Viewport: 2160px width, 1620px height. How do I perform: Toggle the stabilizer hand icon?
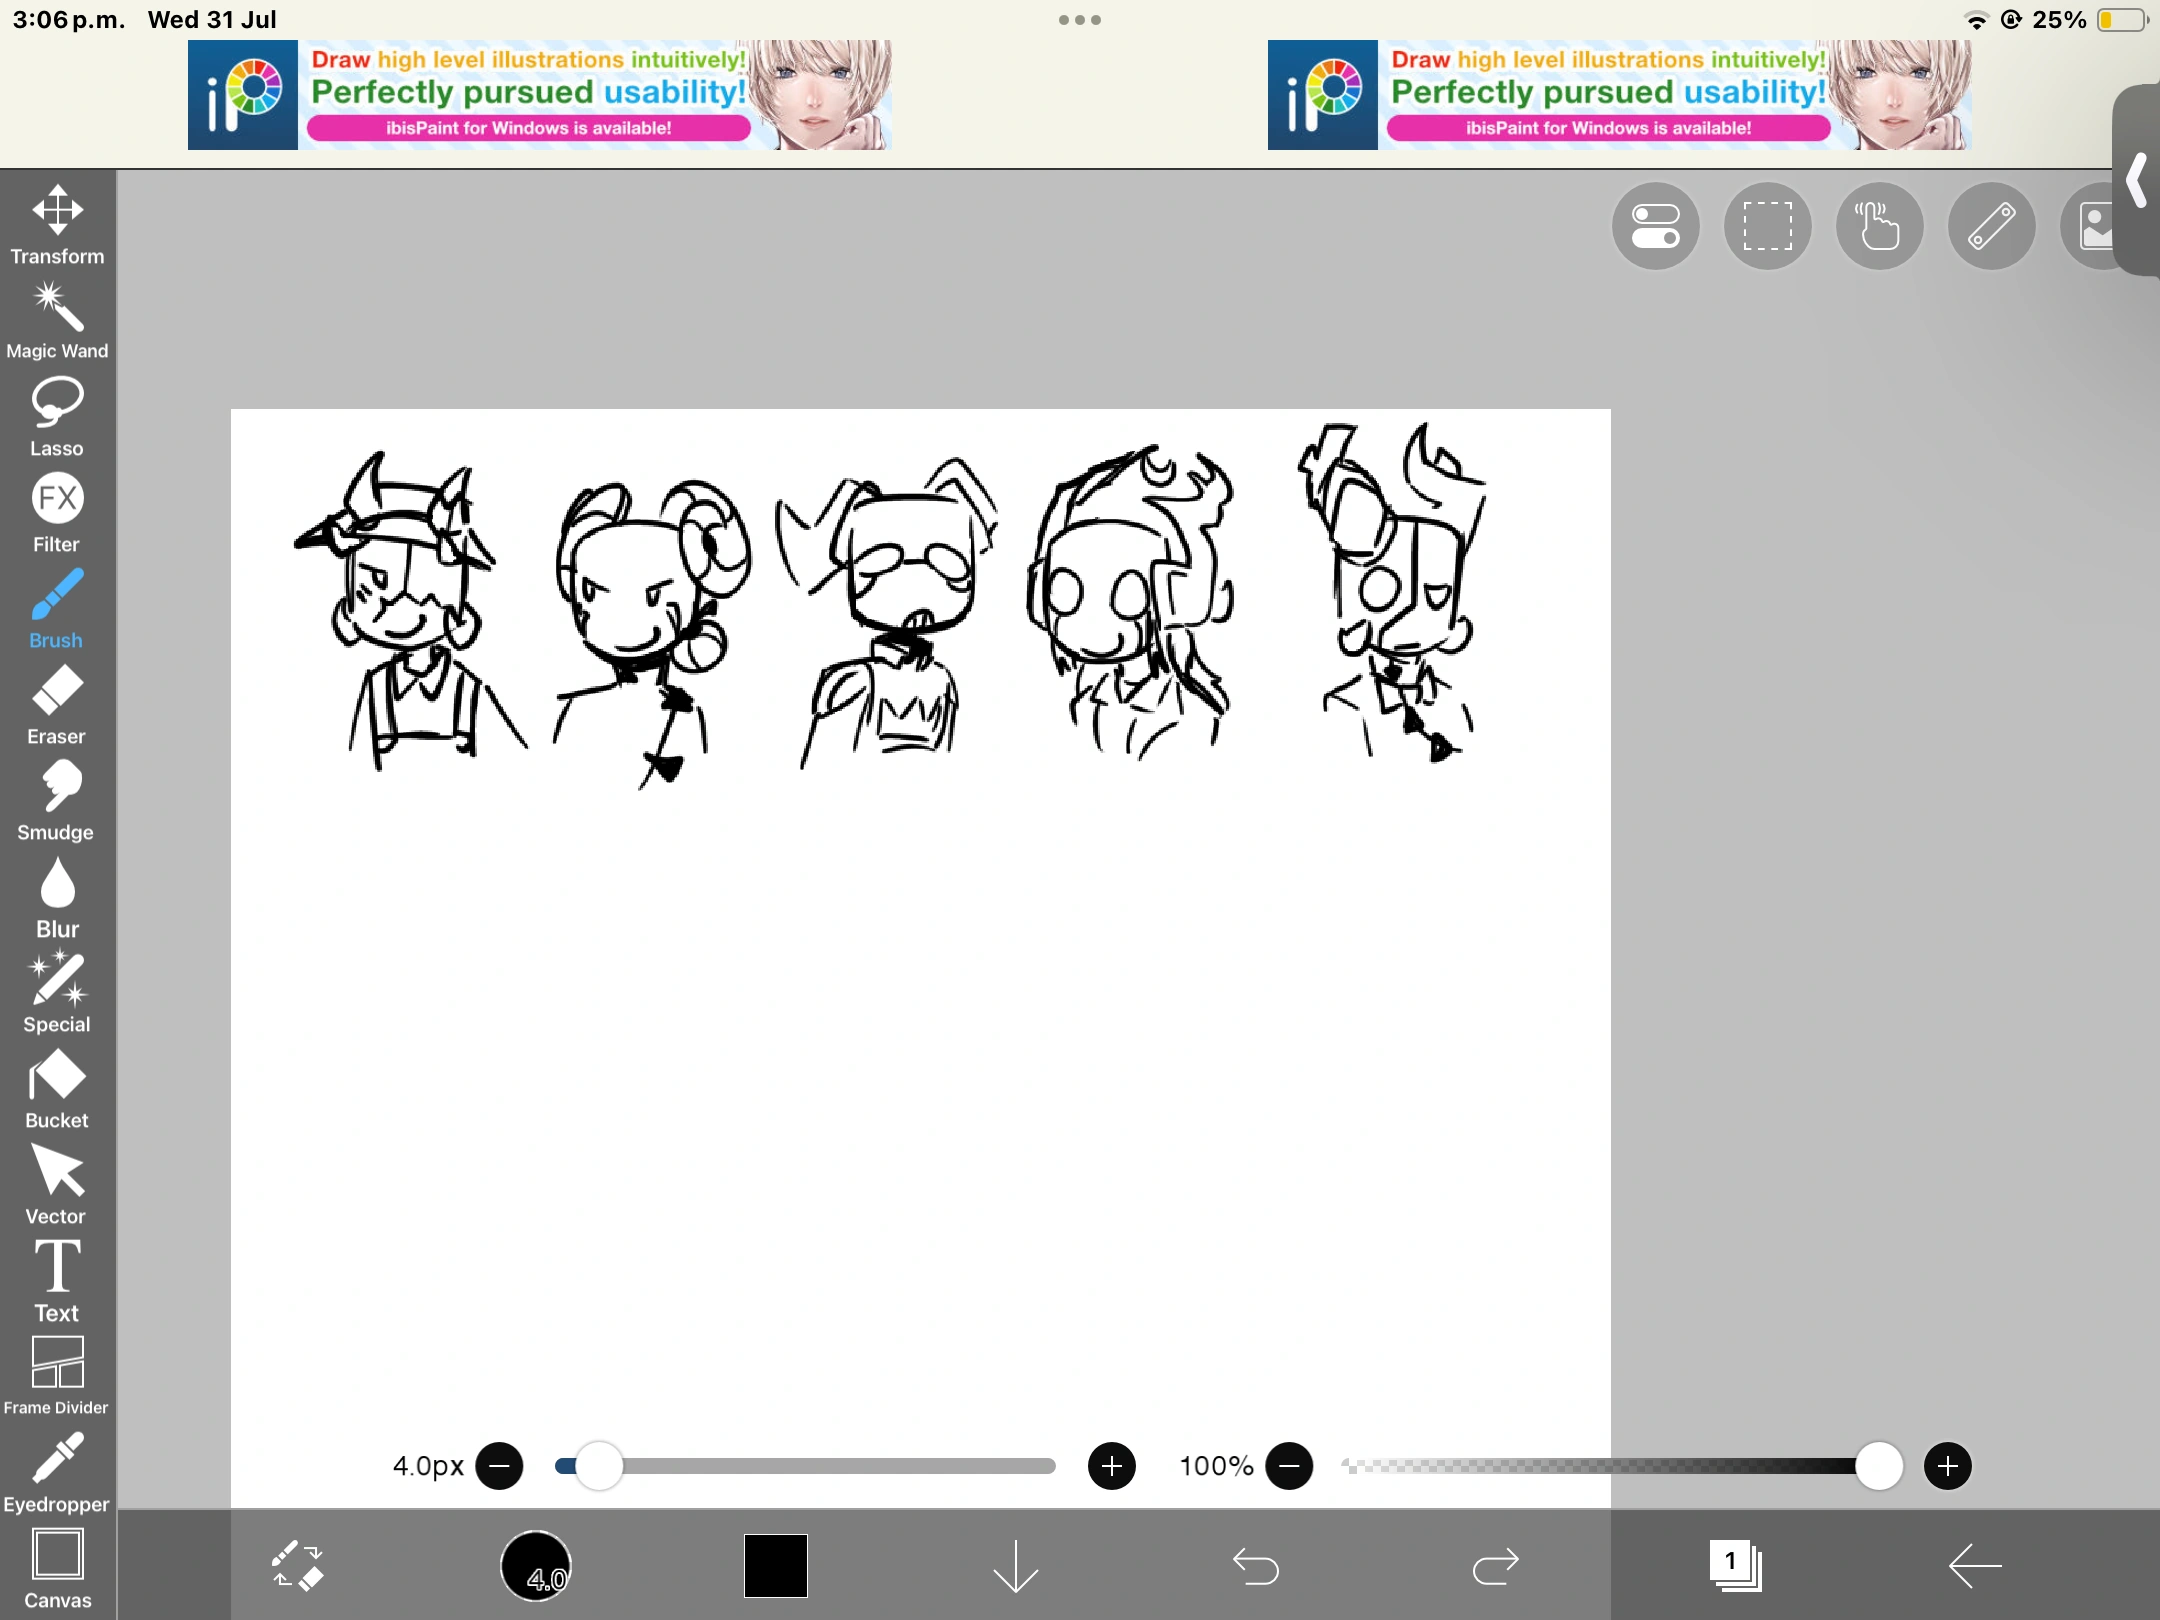click(1879, 226)
